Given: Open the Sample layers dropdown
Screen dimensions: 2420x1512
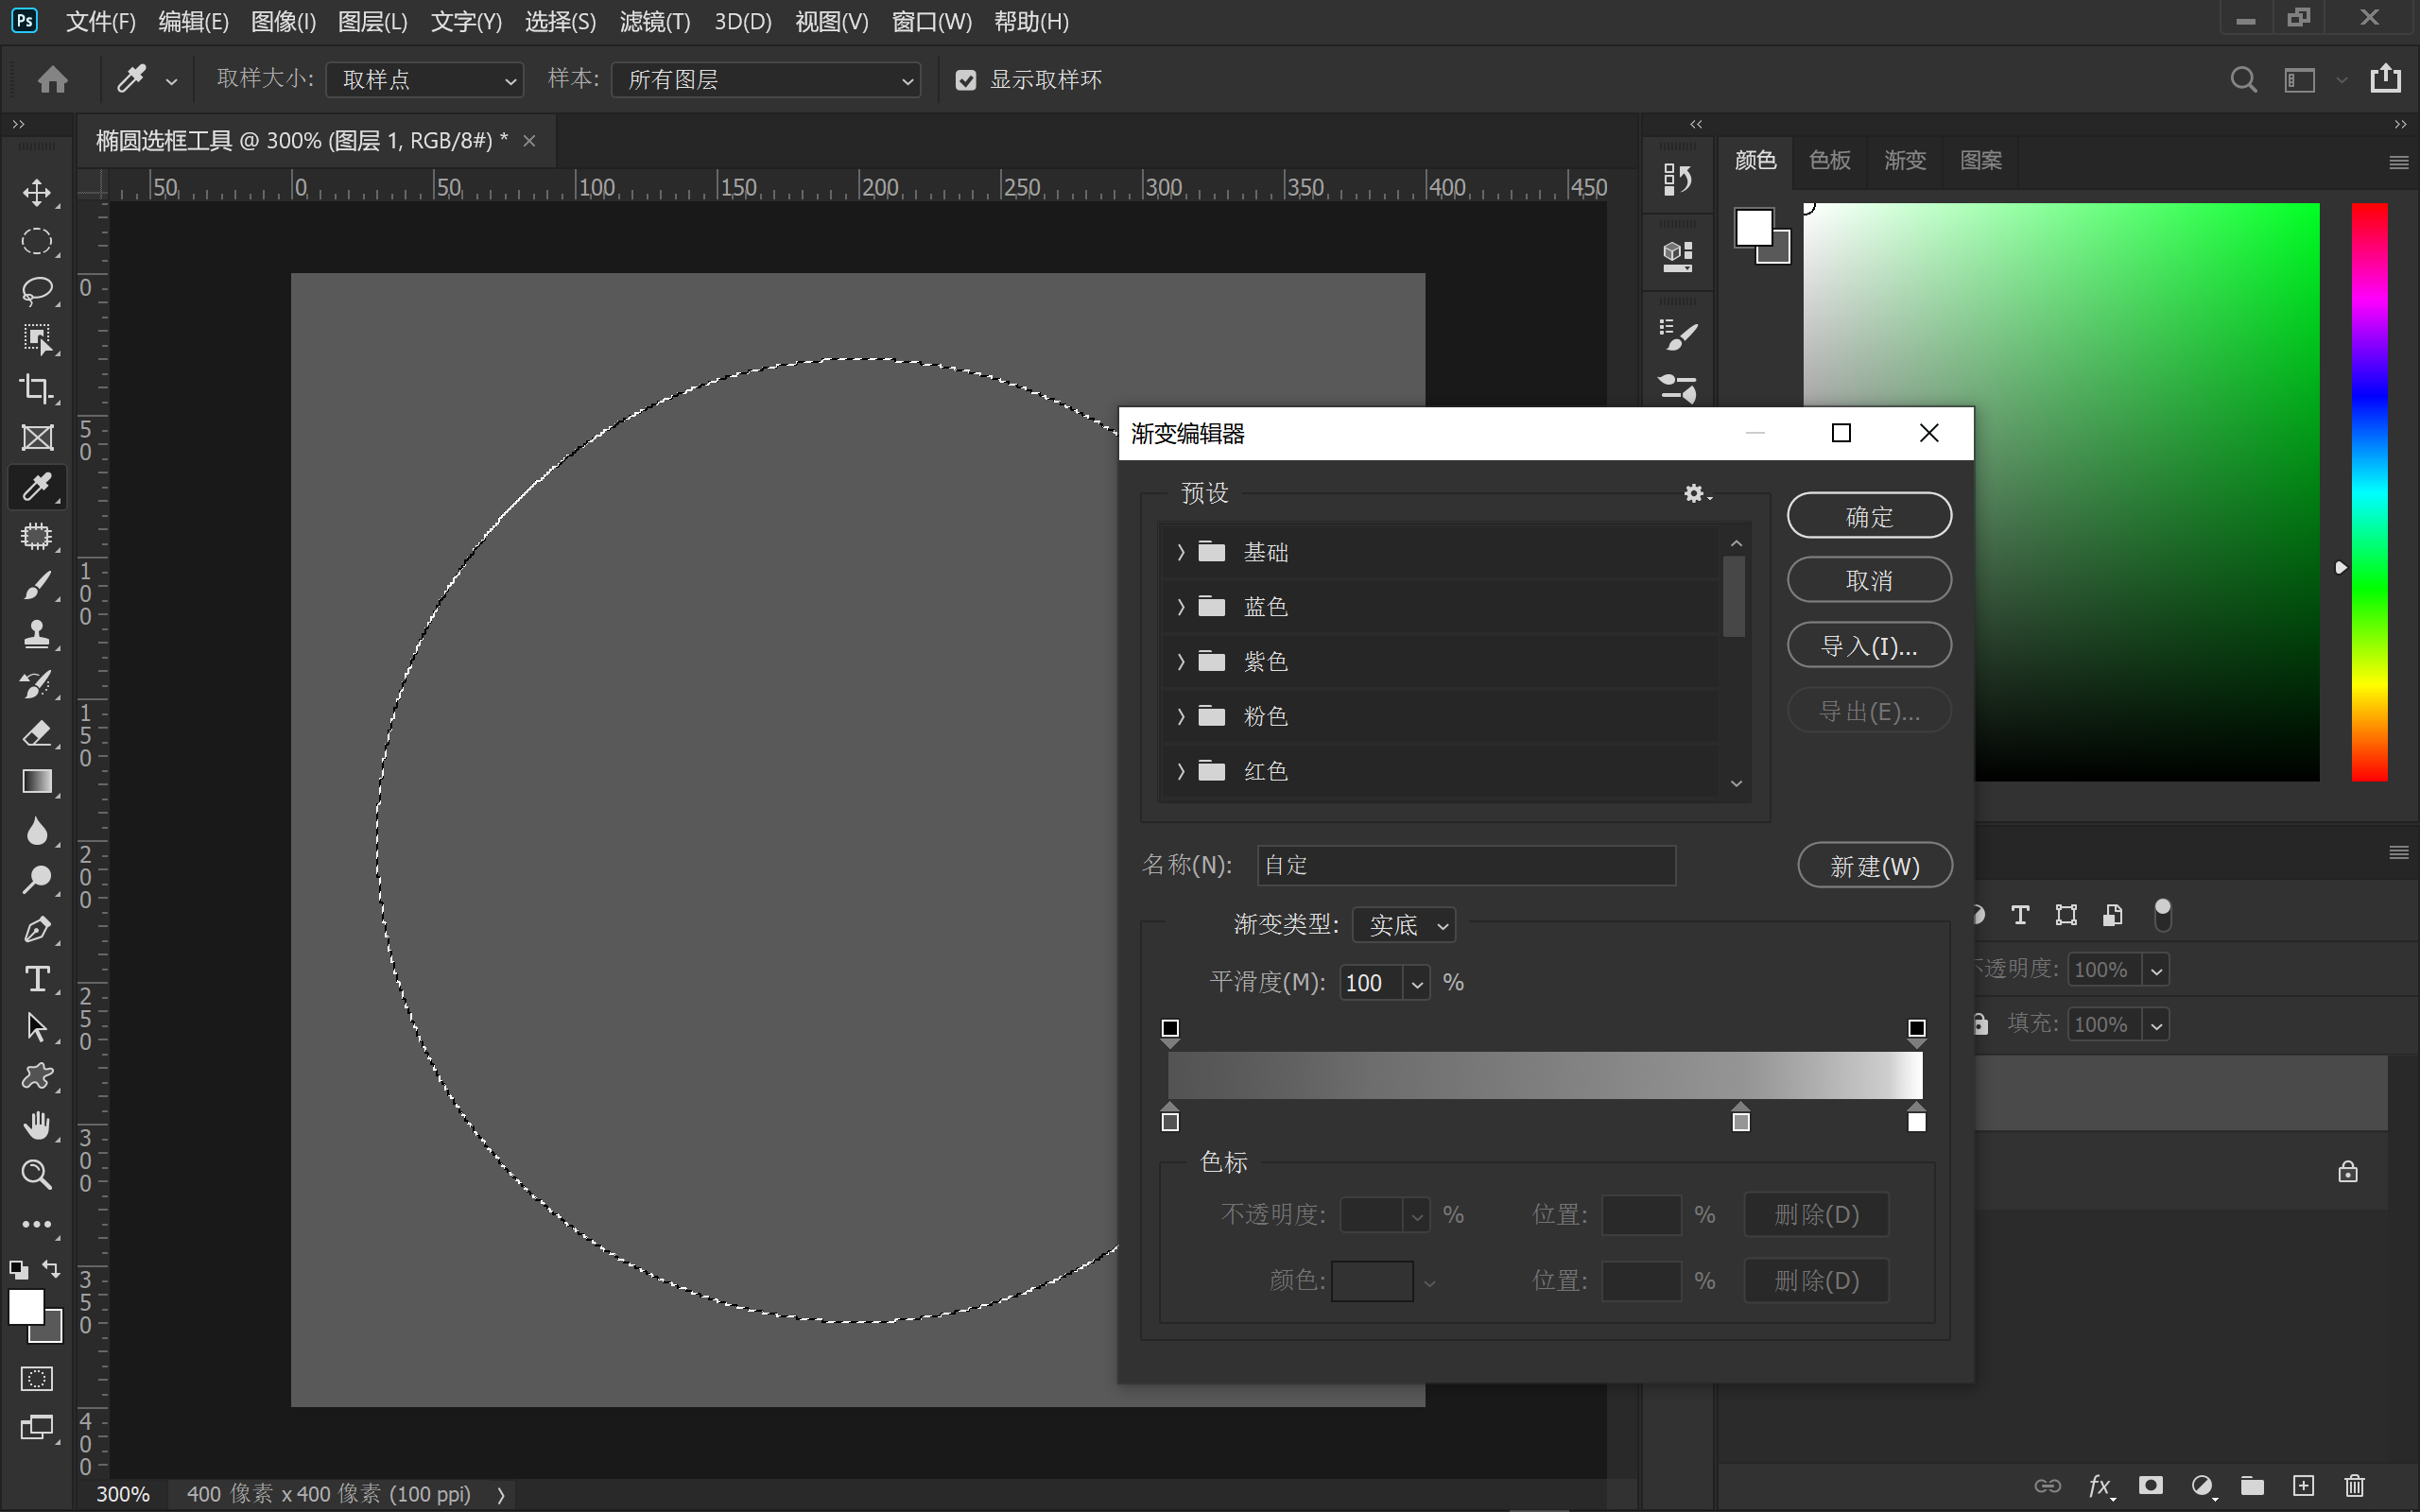Looking at the screenshot, I should tap(766, 80).
